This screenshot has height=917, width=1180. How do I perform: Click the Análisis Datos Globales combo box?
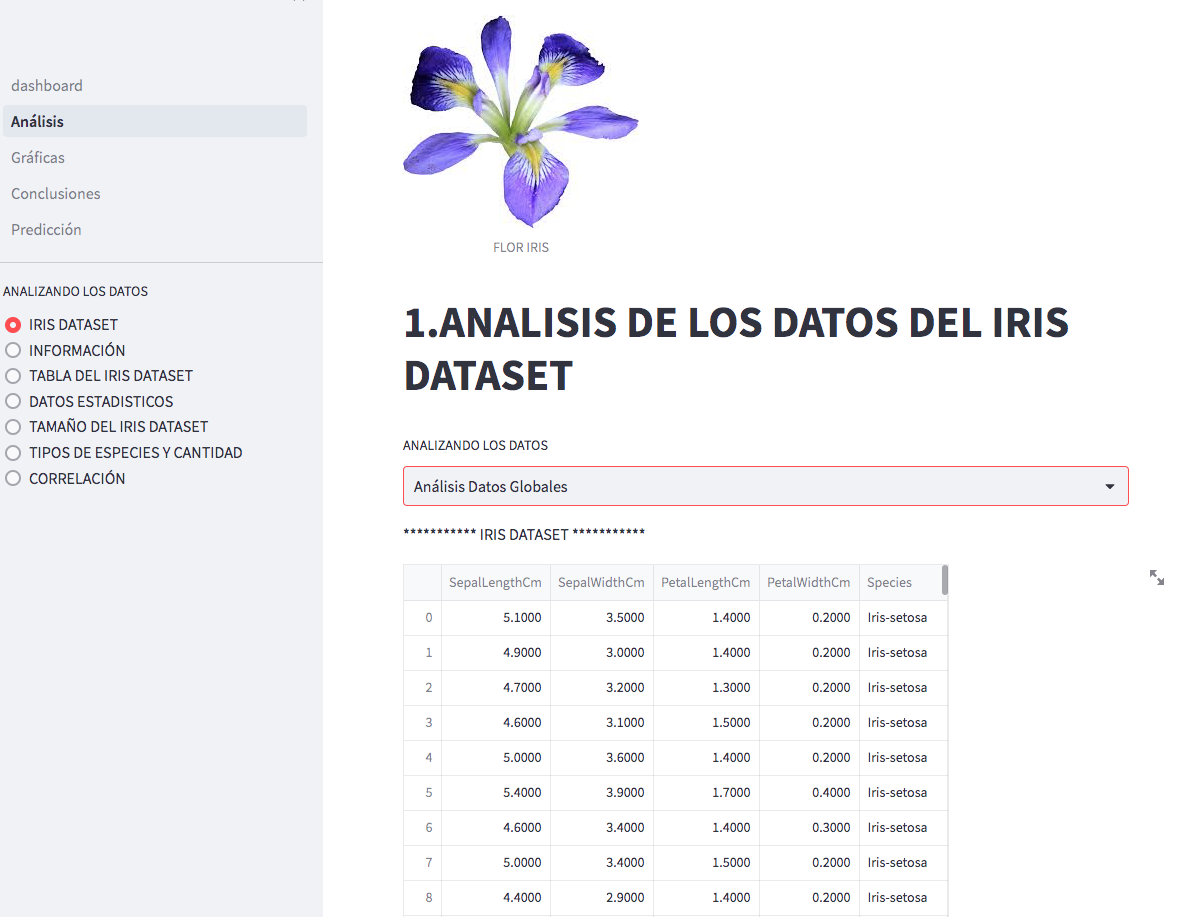[765, 486]
